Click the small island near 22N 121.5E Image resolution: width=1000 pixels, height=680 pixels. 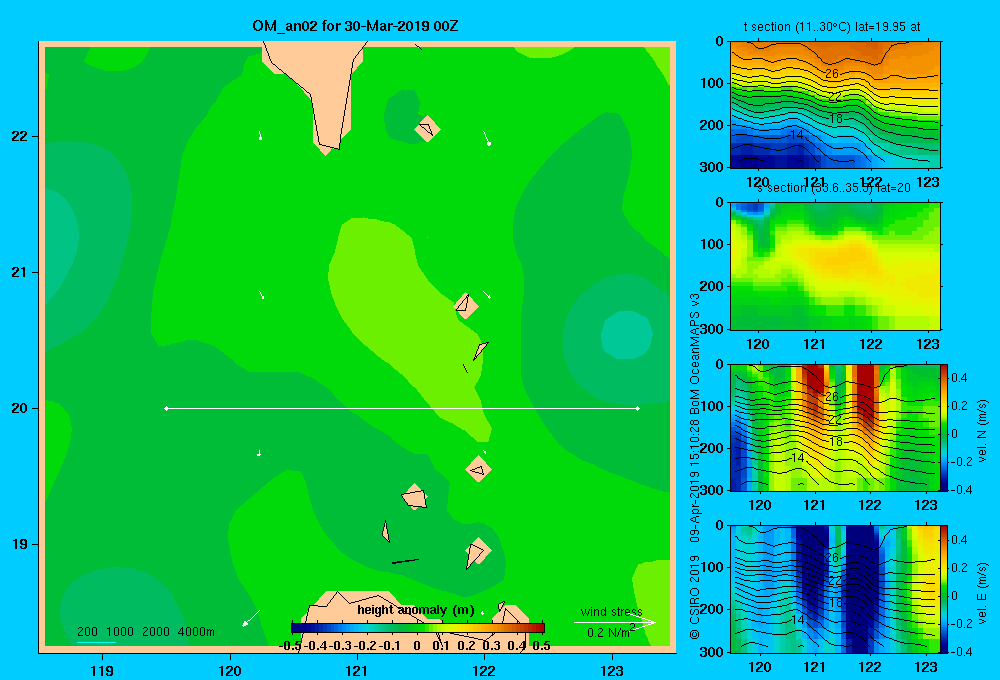tap(427, 129)
